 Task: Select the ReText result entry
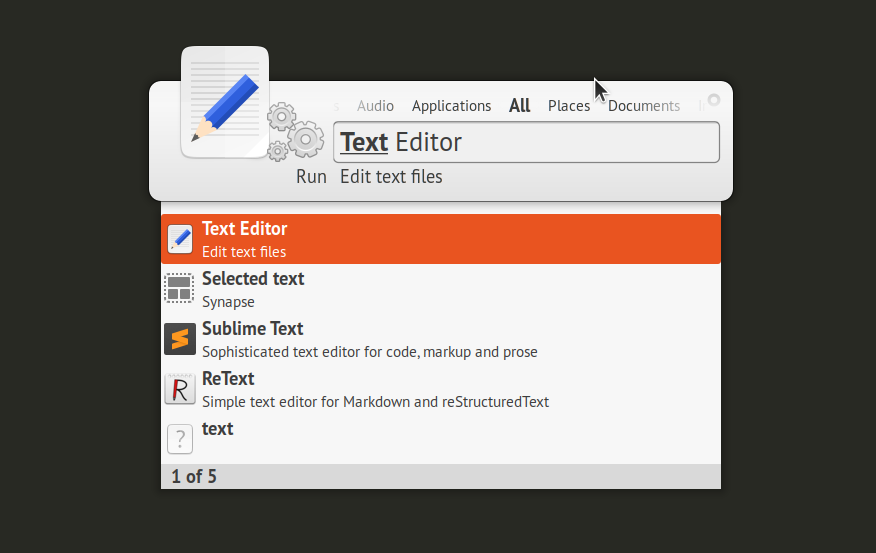tap(440, 389)
